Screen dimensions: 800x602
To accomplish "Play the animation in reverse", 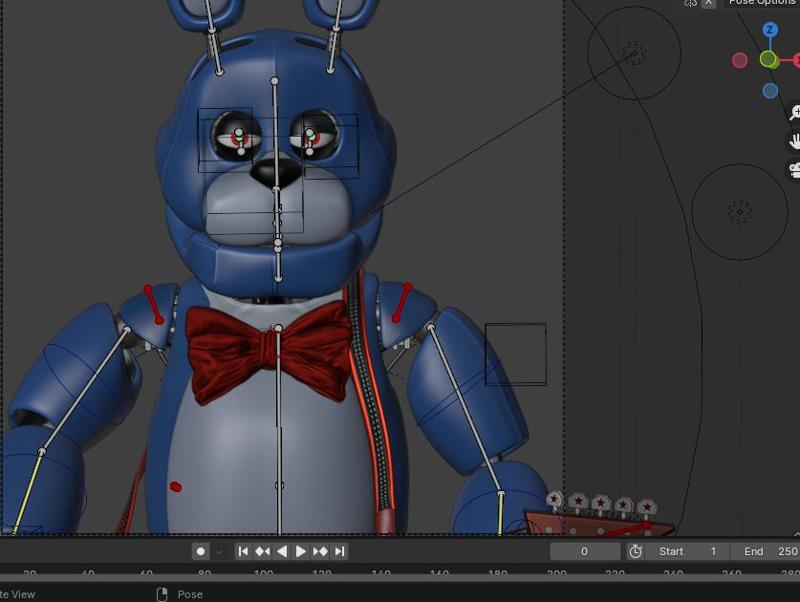I will coord(282,550).
